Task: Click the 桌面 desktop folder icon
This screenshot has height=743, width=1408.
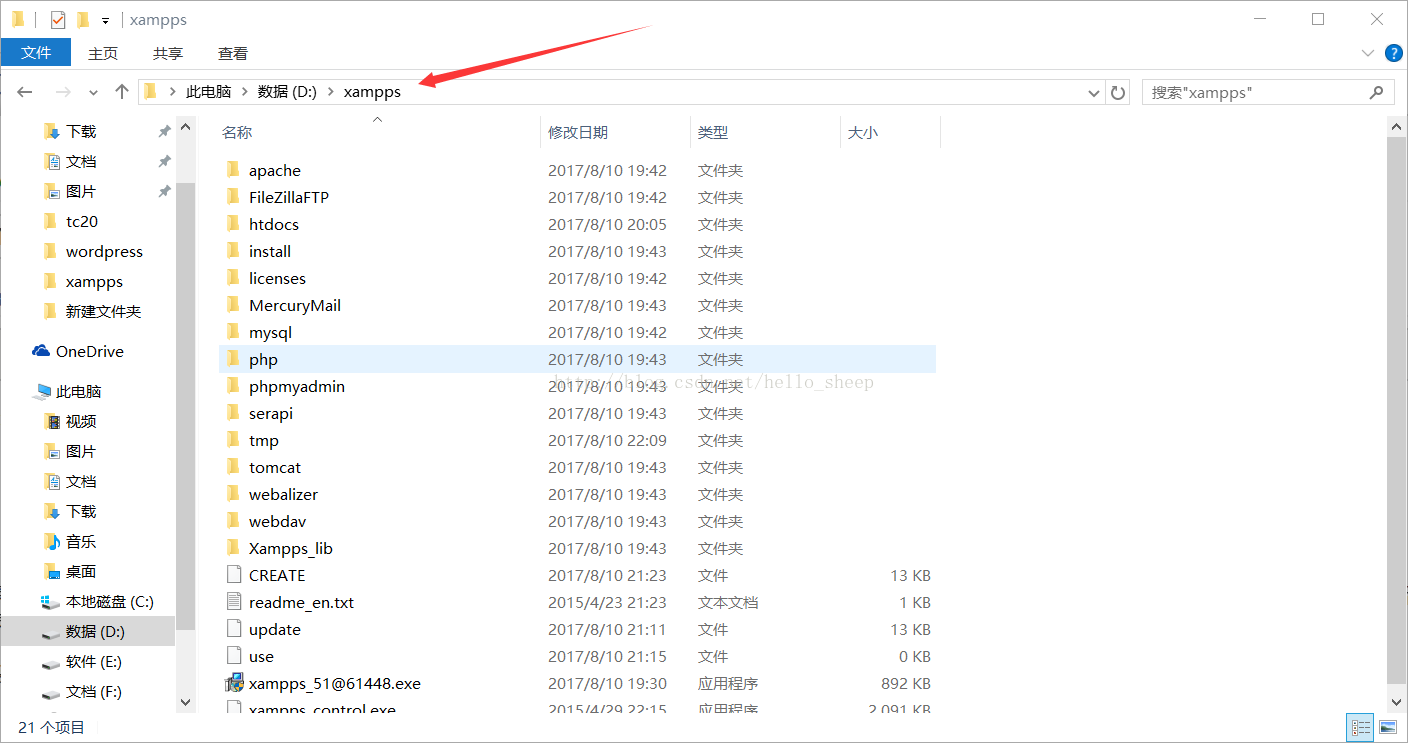Action: point(52,571)
